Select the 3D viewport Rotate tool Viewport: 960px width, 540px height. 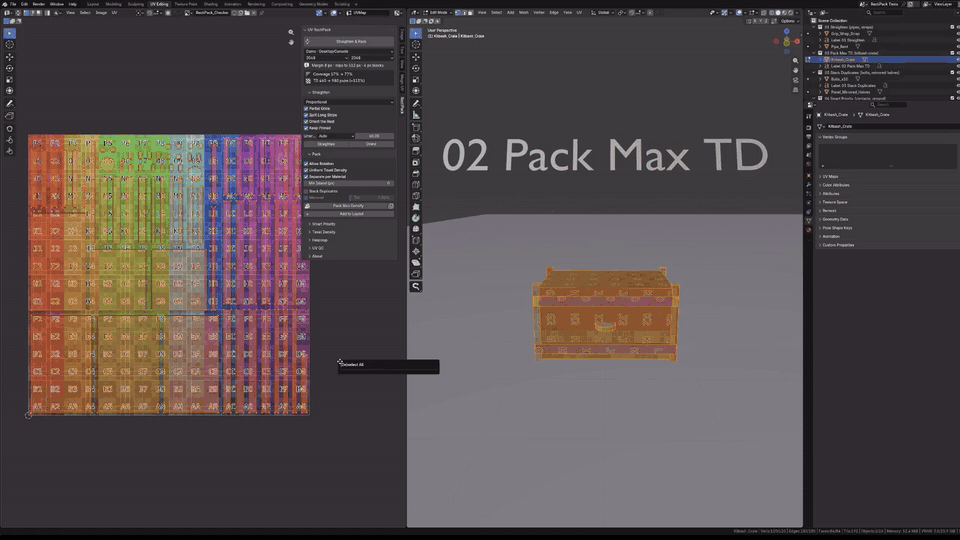[416, 68]
